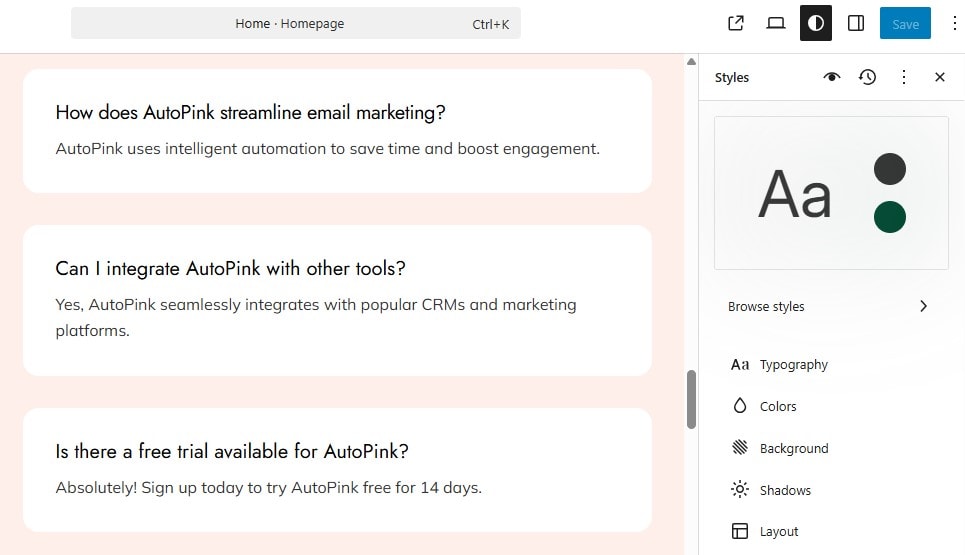Viewport: 965px width, 555px height.
Task: Expand the Browse styles chevron
Action: 923,306
